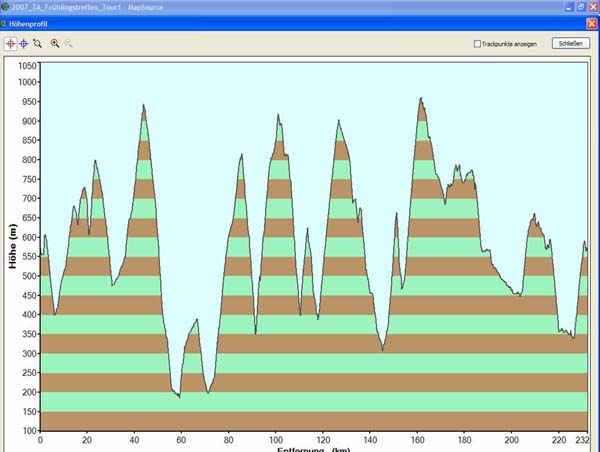Activate the zoom-to-selection area tool

click(x=37, y=44)
